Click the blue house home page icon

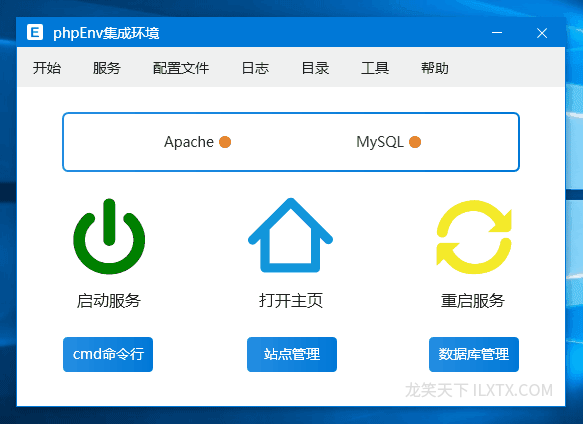[290, 235]
